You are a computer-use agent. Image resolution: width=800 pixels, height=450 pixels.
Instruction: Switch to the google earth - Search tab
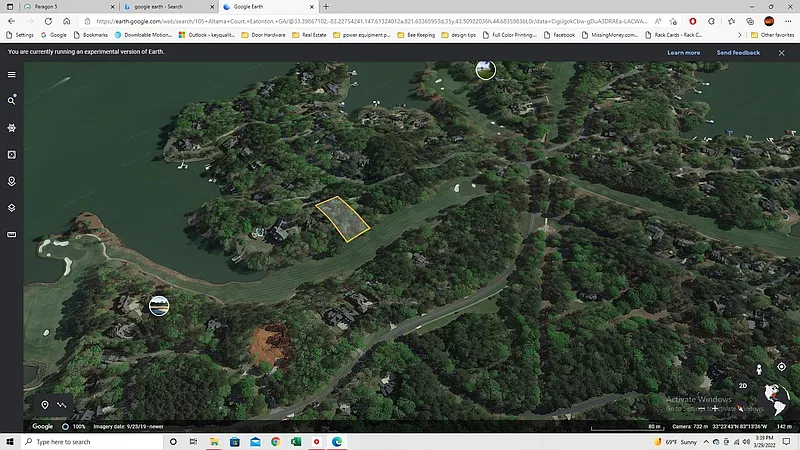[x=160, y=6]
